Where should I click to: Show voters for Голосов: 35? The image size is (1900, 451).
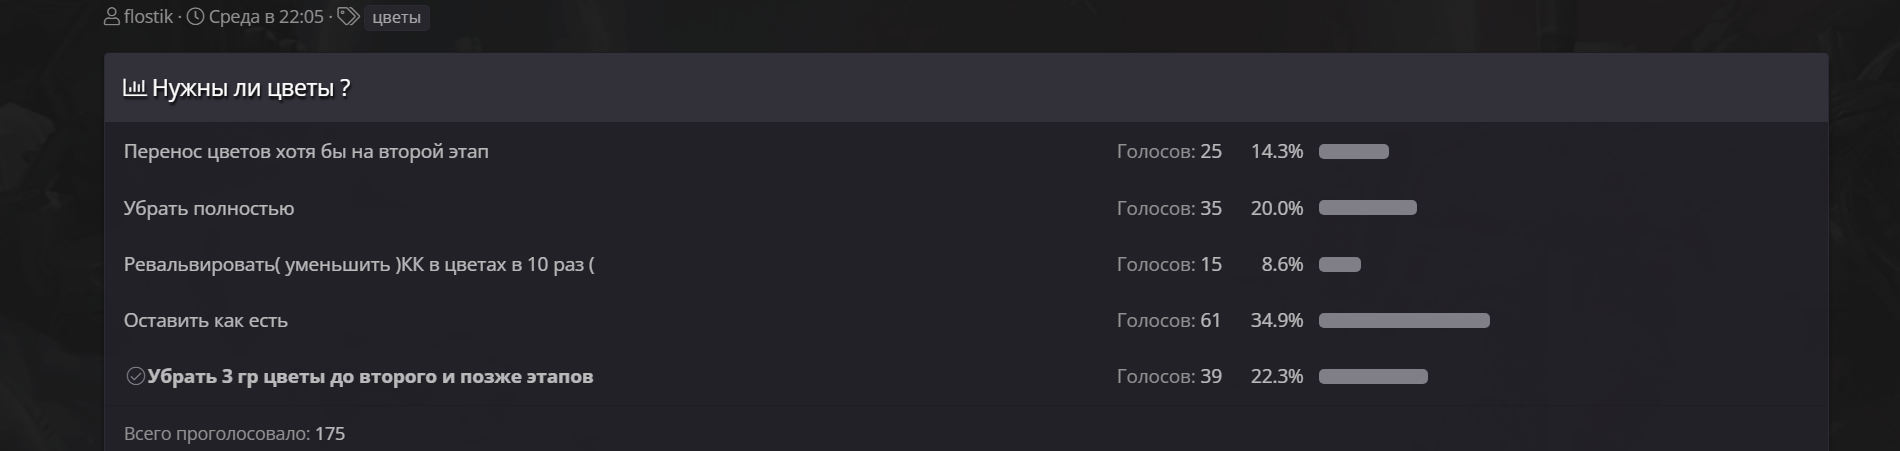(x=1169, y=209)
